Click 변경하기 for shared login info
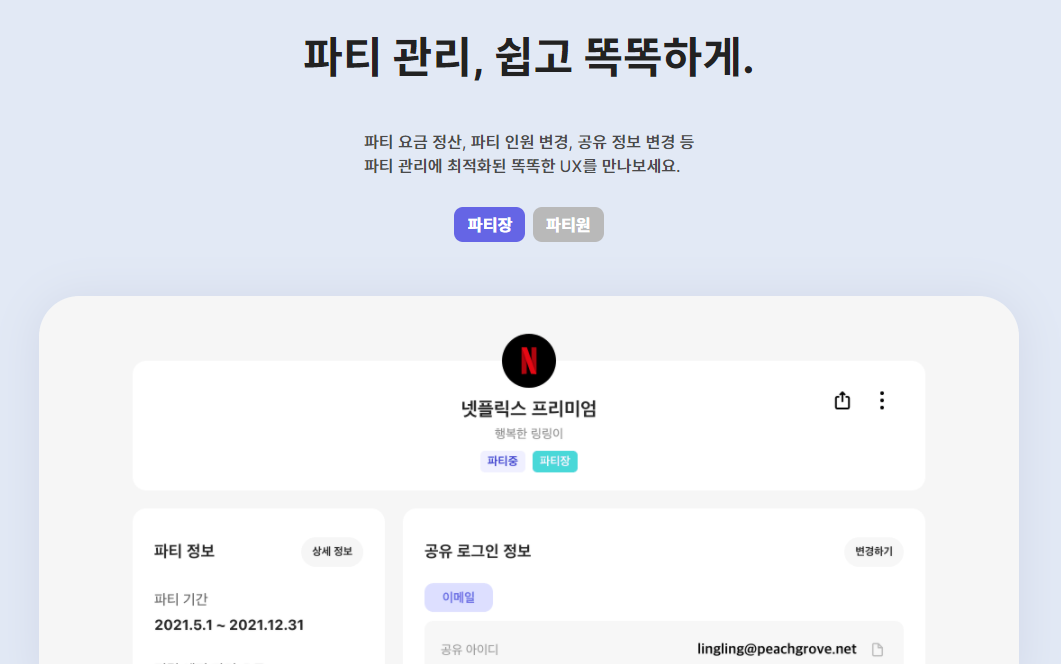The width and height of the screenshot is (1061, 664). point(874,552)
